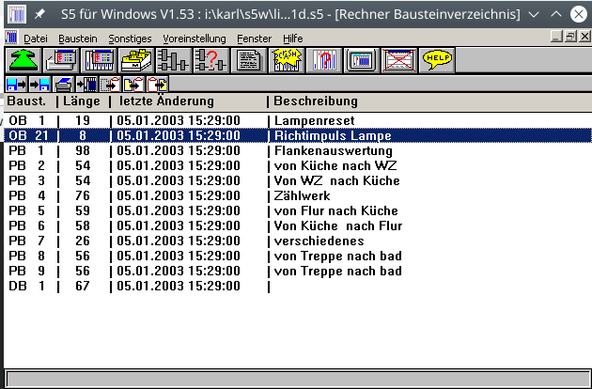Click the floppy disk with right arrow icon
The width and height of the screenshot is (592, 389).
16,84
